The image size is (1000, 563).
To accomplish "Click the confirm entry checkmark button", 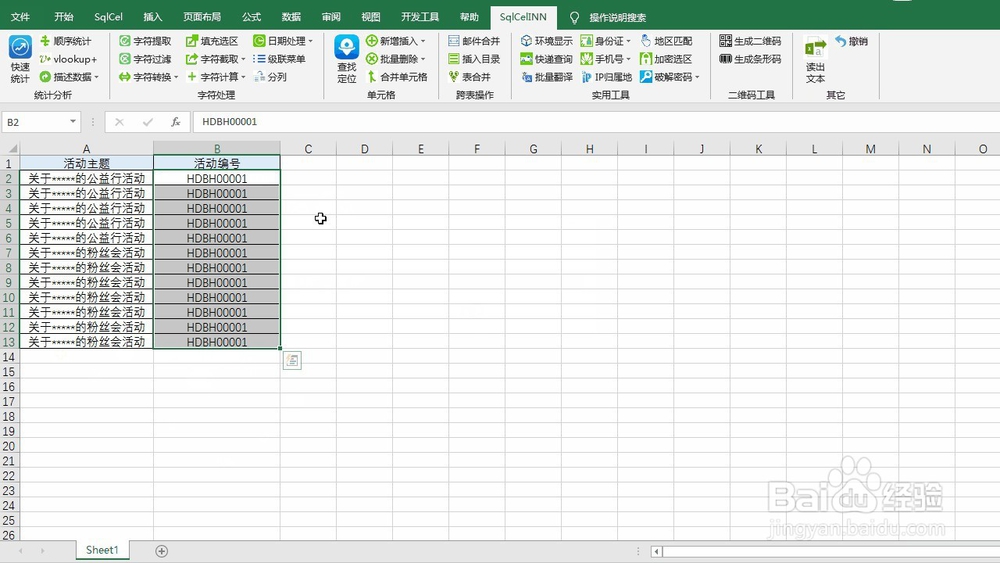I will [x=147, y=122].
